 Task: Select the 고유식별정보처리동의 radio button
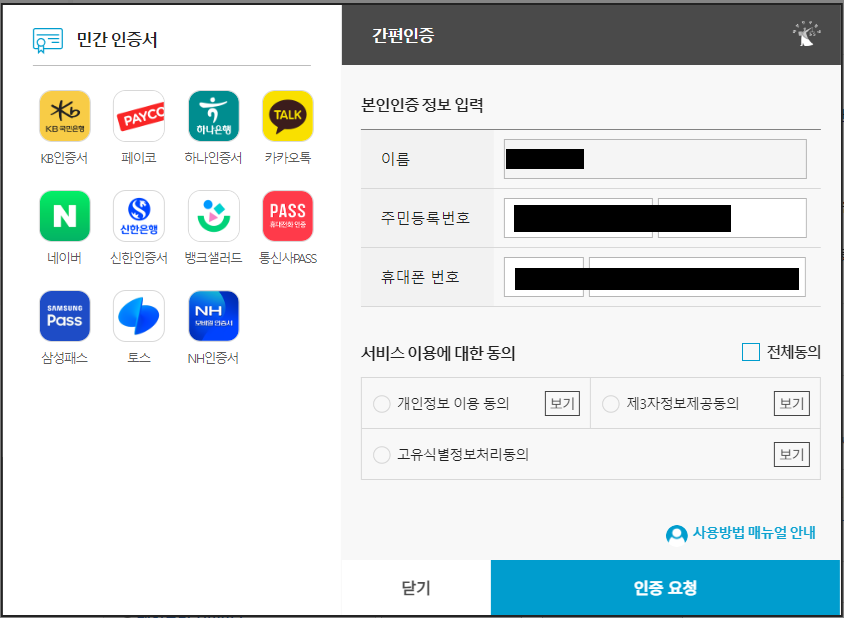click(382, 455)
